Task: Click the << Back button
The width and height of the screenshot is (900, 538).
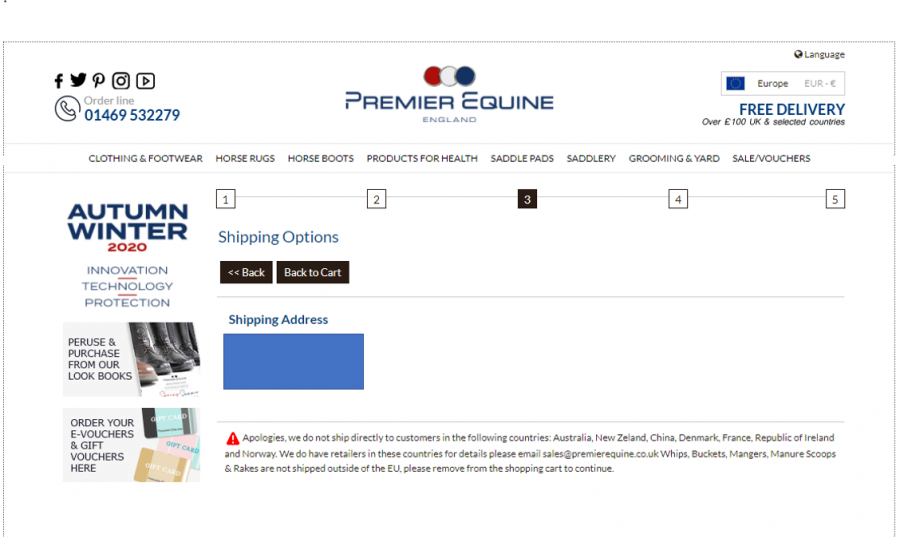Action: (x=246, y=272)
